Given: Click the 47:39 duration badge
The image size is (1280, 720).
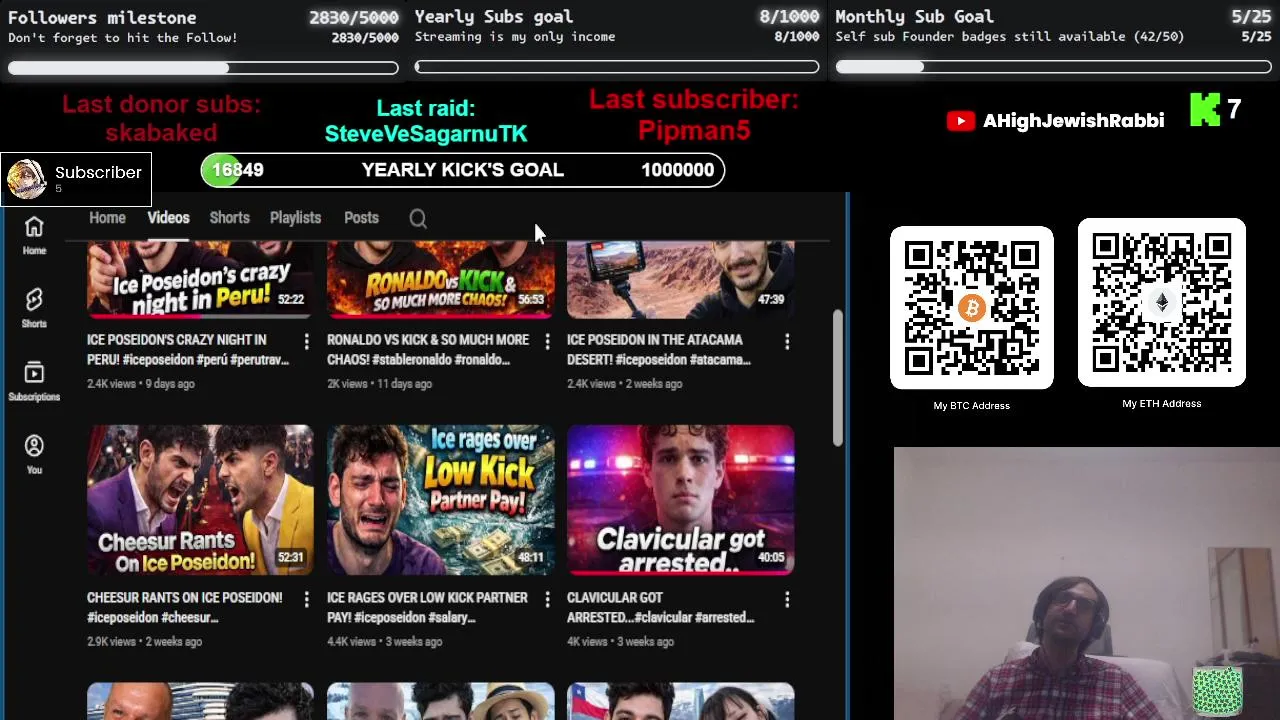Looking at the screenshot, I should pos(771,300).
